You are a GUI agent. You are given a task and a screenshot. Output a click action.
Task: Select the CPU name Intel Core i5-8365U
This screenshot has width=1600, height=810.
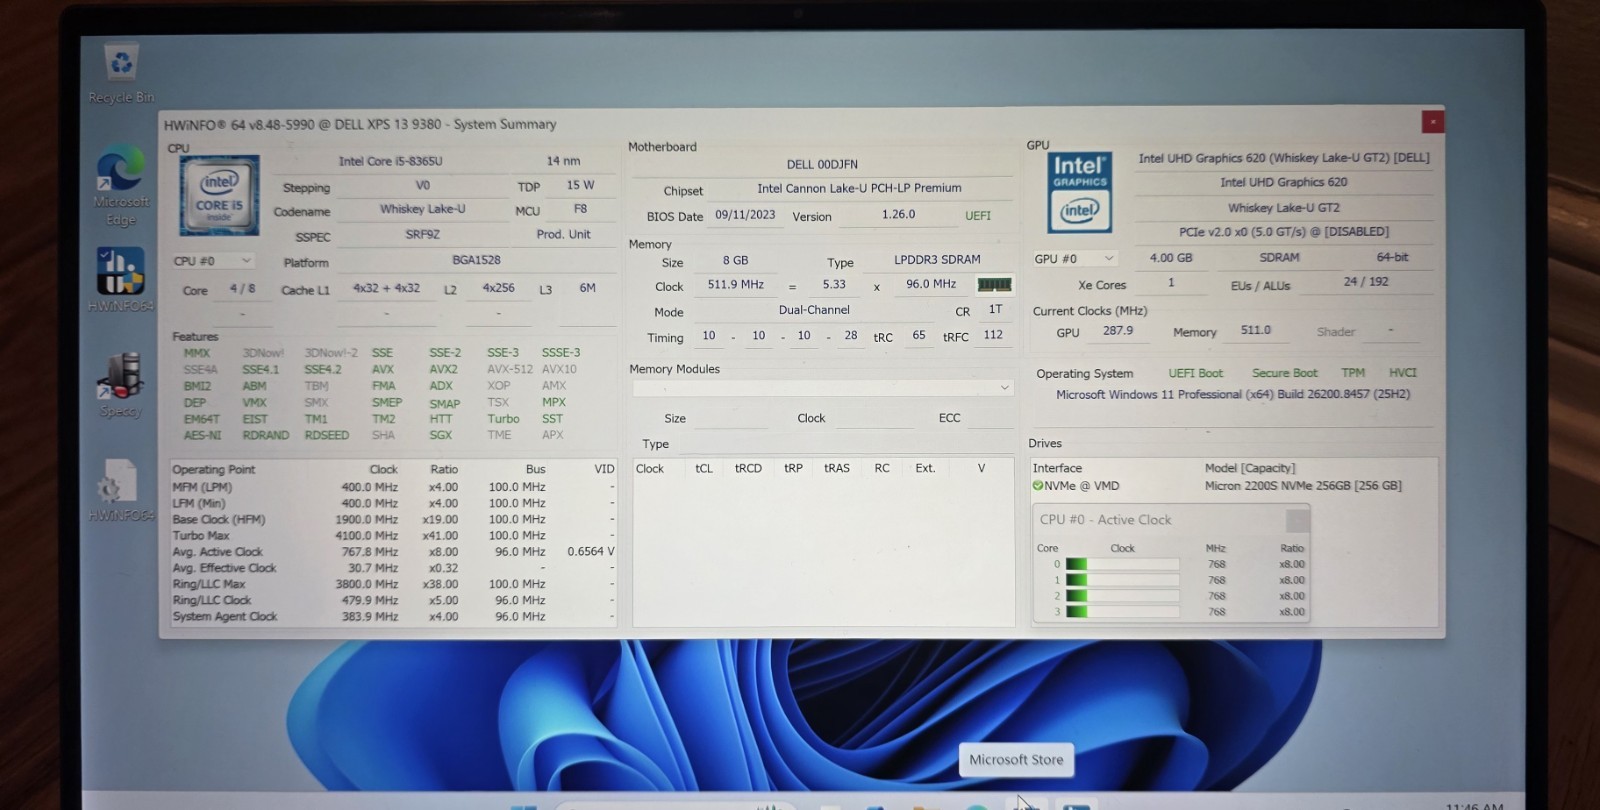[x=390, y=161]
